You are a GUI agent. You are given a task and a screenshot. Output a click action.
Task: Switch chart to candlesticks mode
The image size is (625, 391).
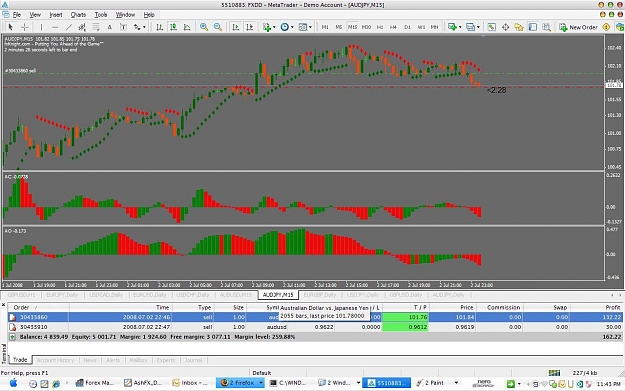(x=173, y=27)
